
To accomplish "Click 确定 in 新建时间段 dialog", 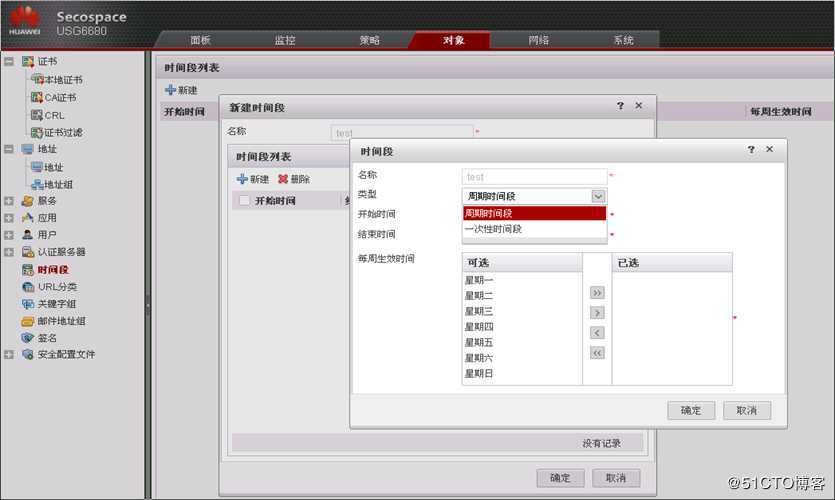I will click(560, 478).
